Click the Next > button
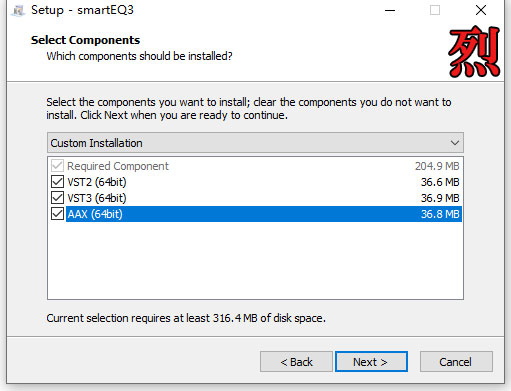Viewport: 511px width, 391px height. 371,362
